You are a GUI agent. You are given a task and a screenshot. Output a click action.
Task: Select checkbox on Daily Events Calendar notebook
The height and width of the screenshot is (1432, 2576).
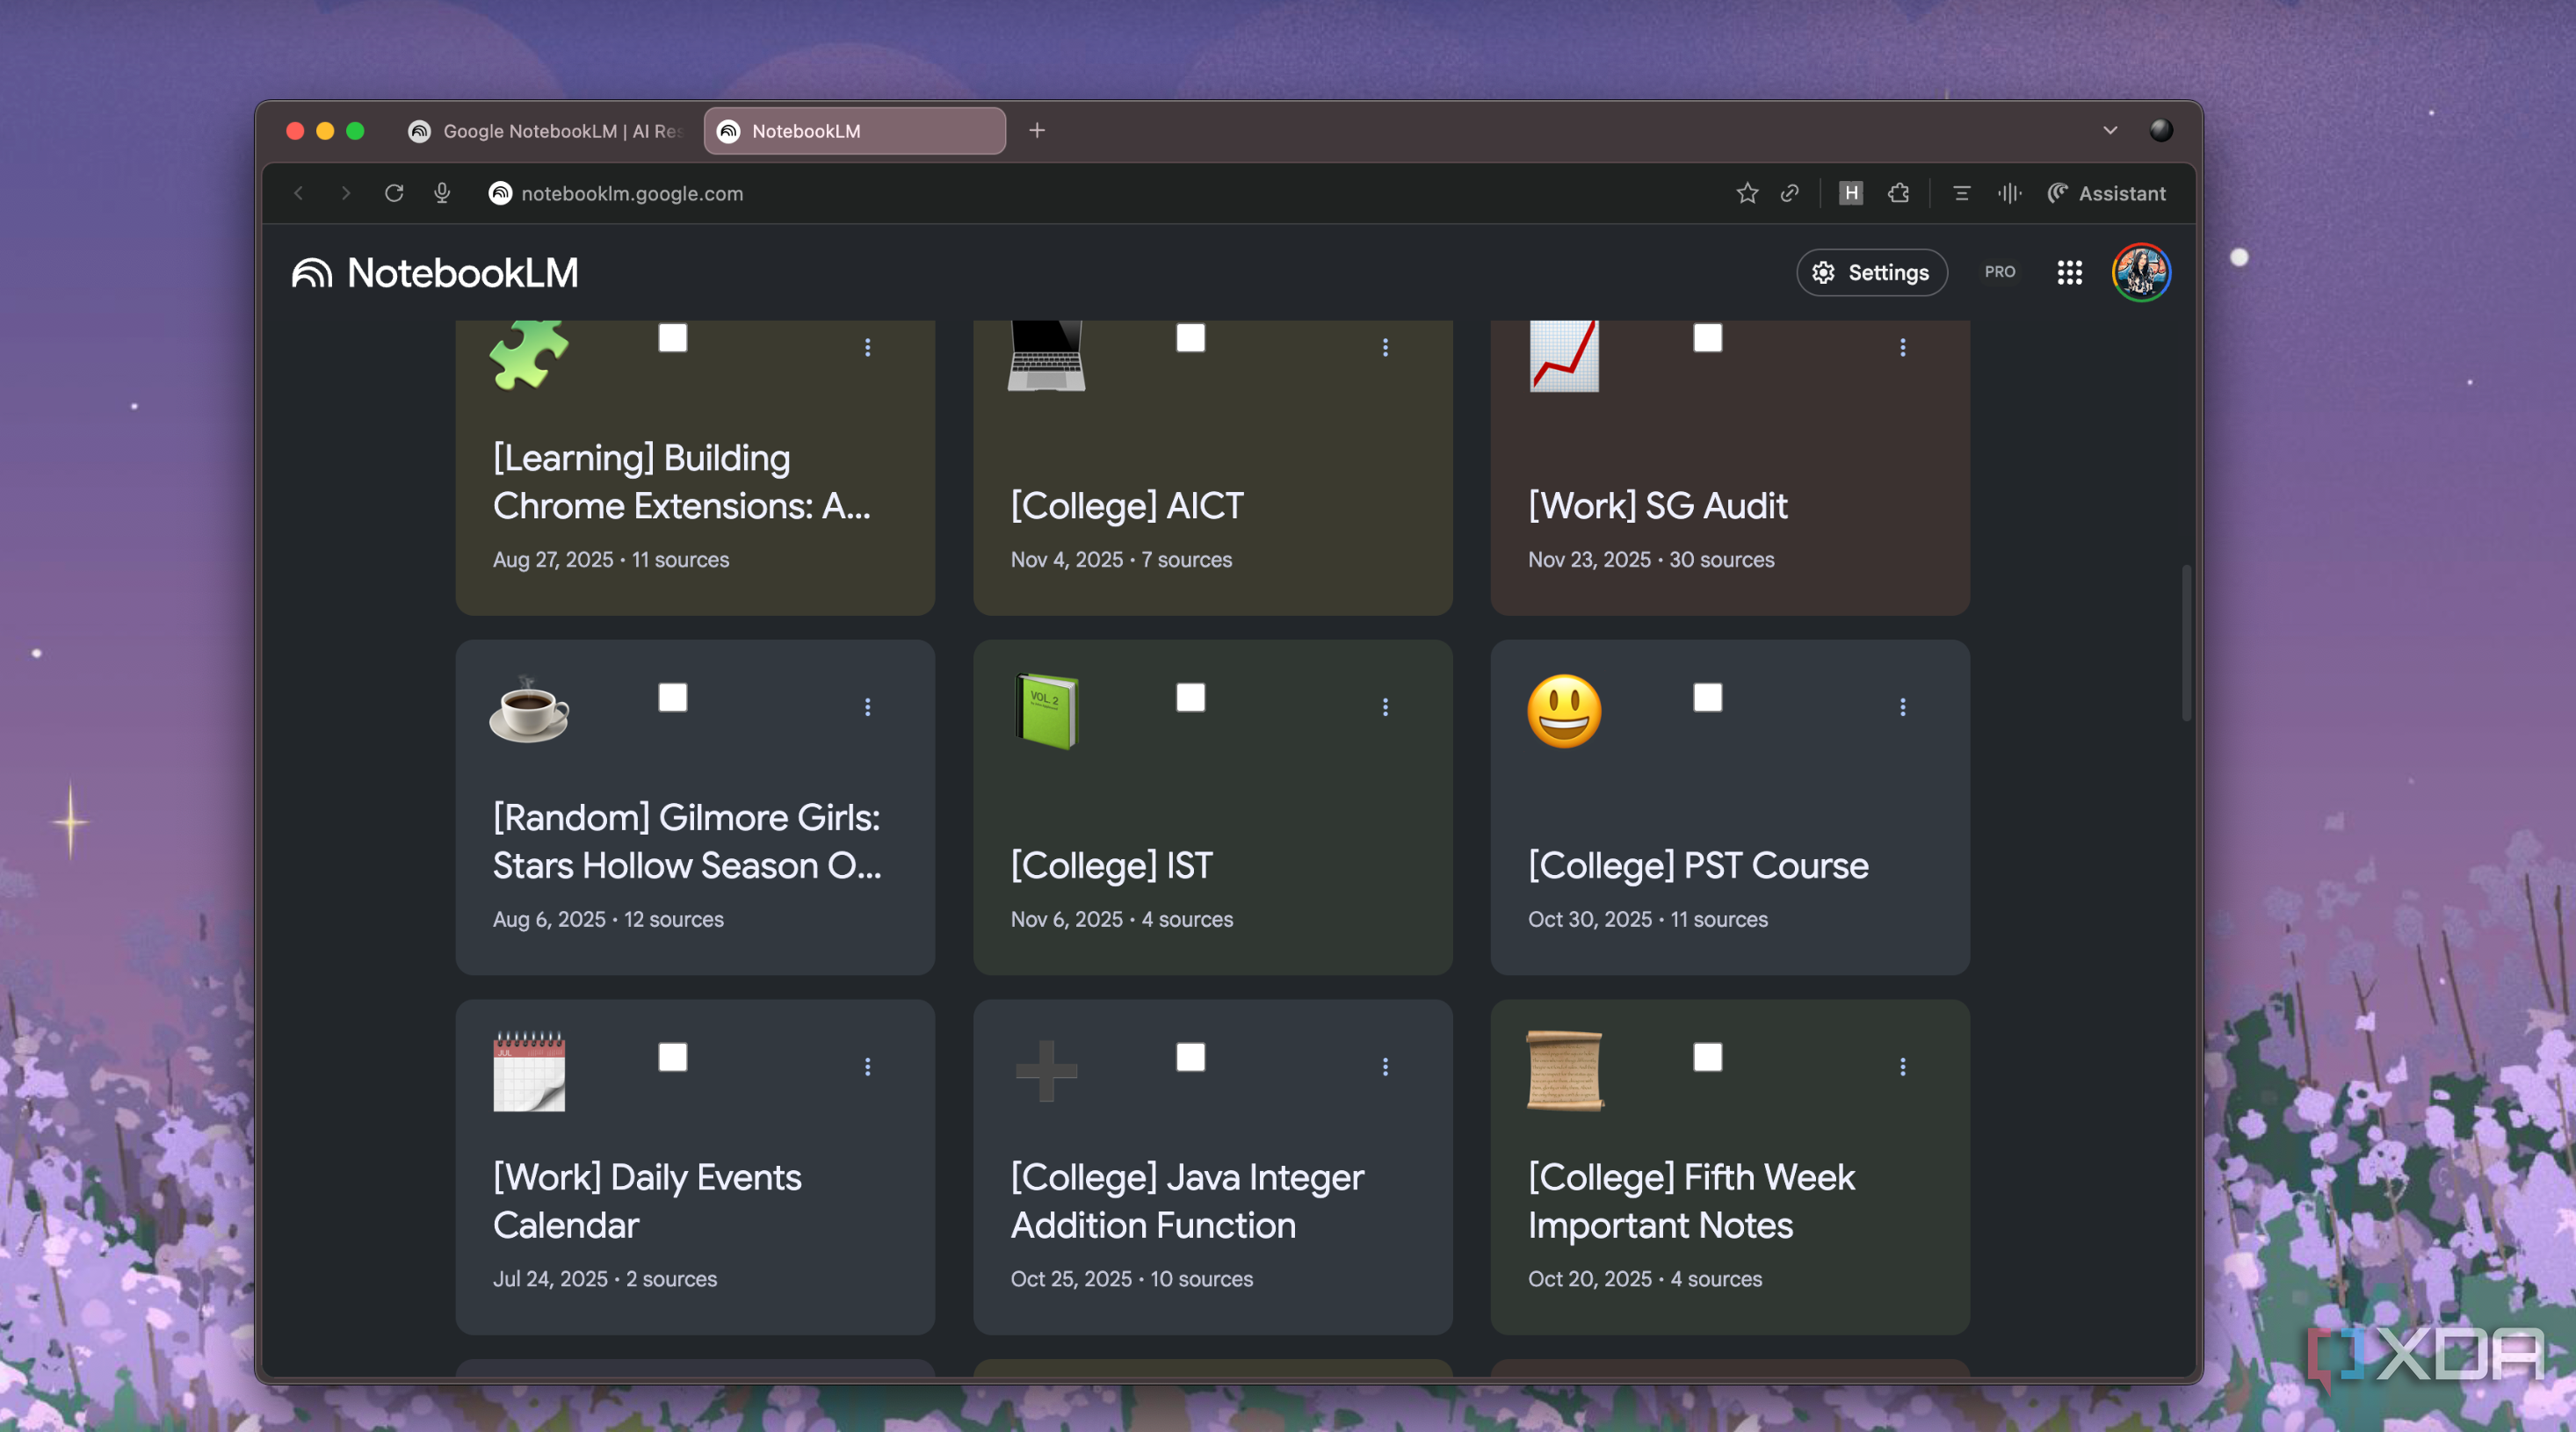coord(673,1057)
